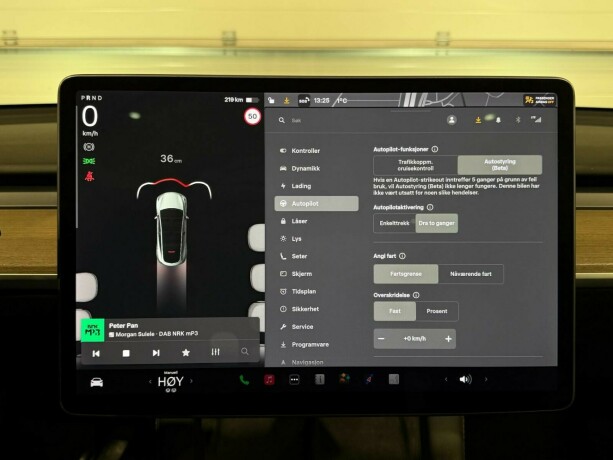The image size is (613, 460).
Task: Favorite the current station with star
Action: click(186, 353)
